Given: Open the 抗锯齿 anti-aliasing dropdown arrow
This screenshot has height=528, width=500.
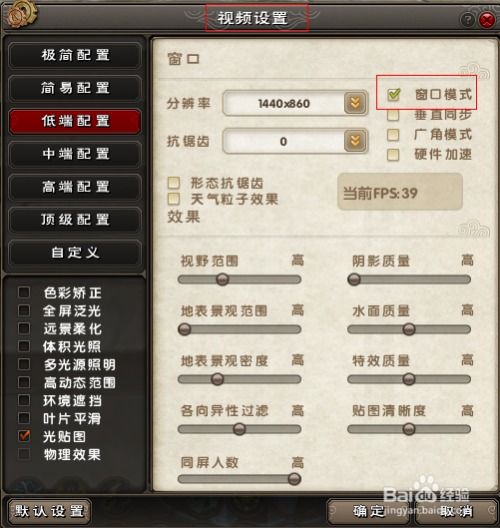Looking at the screenshot, I should (355, 141).
